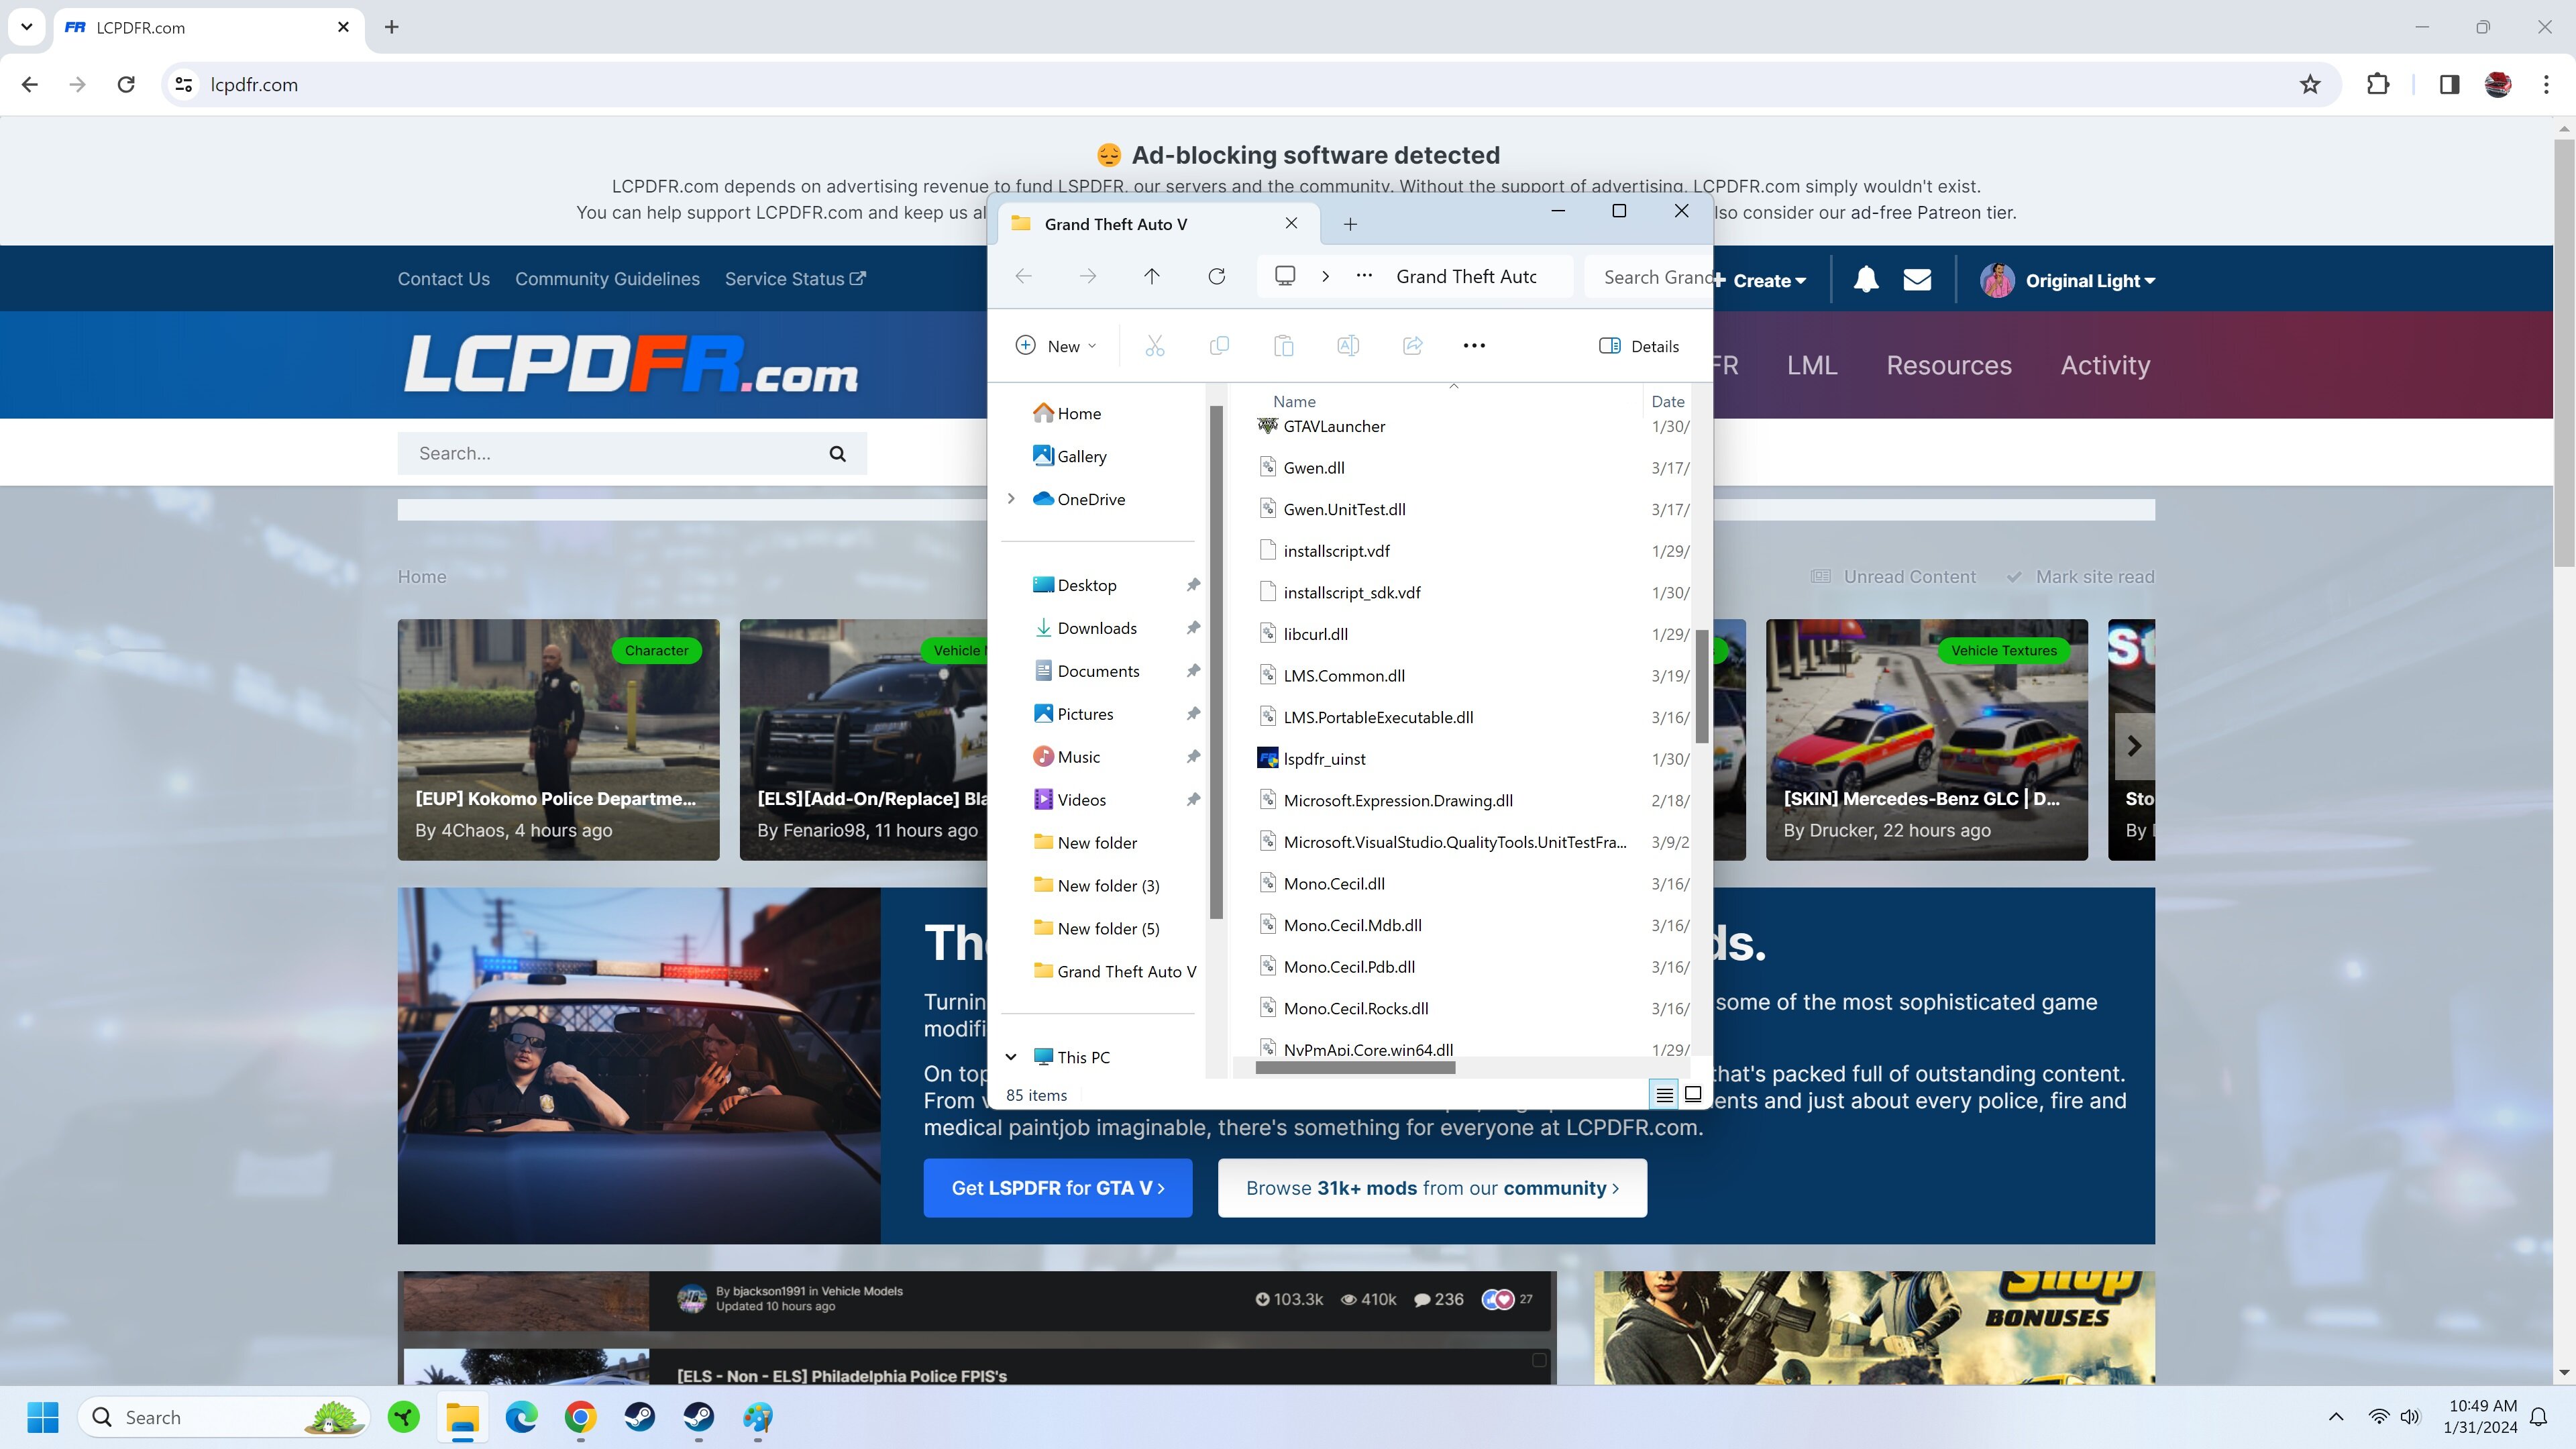Toggle the Details pane in Explorer
Screen dimensions: 2576x1449
1639,346
